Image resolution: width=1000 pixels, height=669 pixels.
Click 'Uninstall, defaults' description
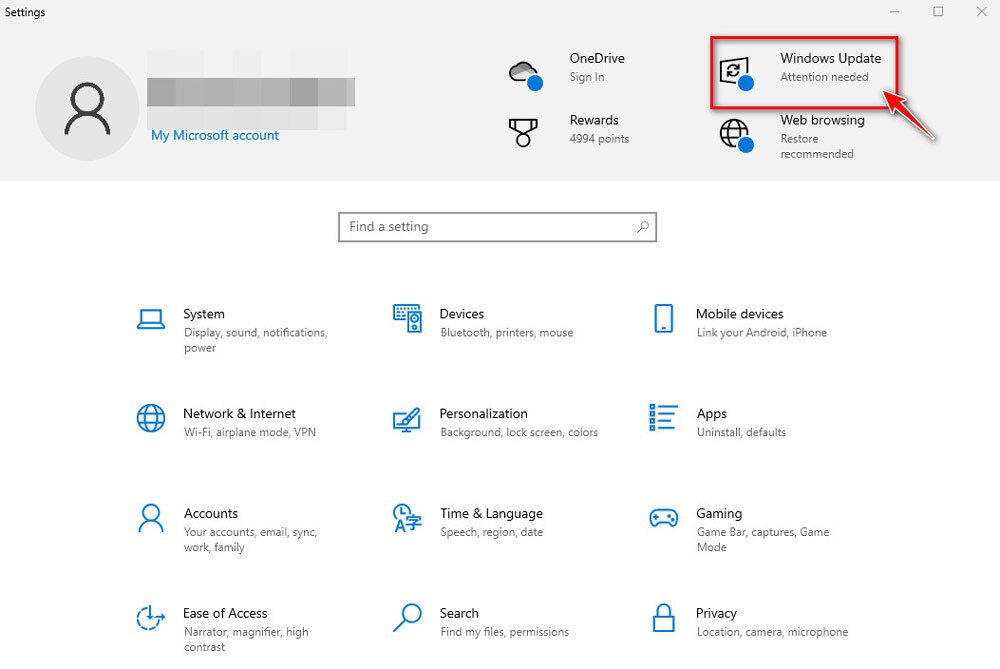(x=741, y=432)
